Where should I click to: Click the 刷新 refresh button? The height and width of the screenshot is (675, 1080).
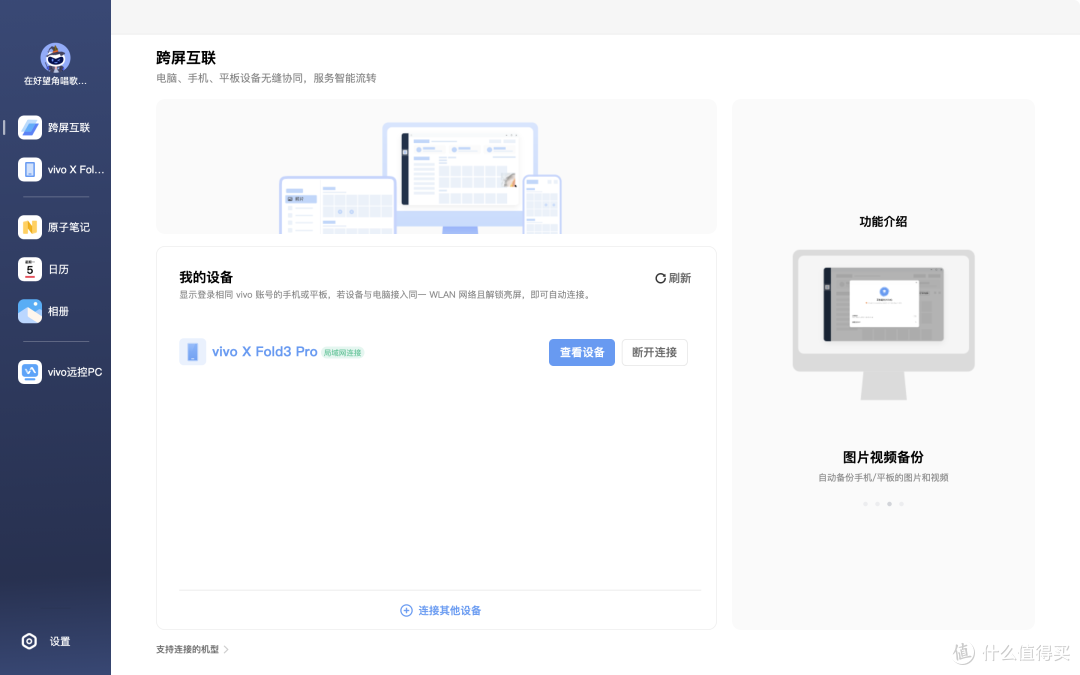coord(673,278)
